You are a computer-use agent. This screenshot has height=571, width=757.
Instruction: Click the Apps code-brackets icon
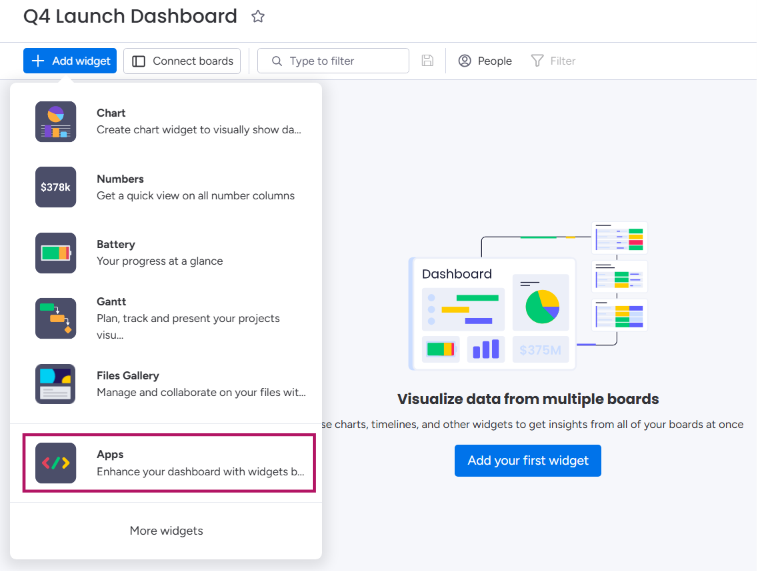[56, 463]
